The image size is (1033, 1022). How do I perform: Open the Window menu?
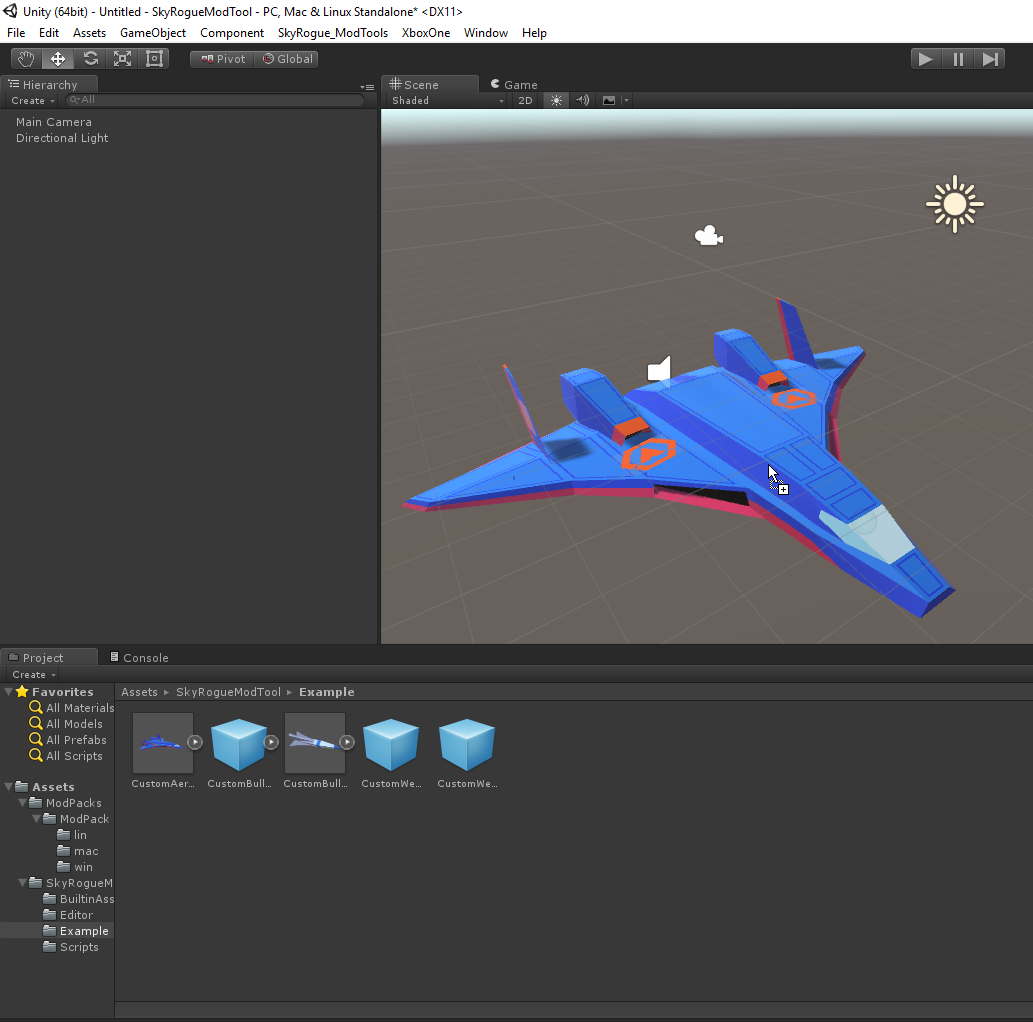(x=486, y=33)
